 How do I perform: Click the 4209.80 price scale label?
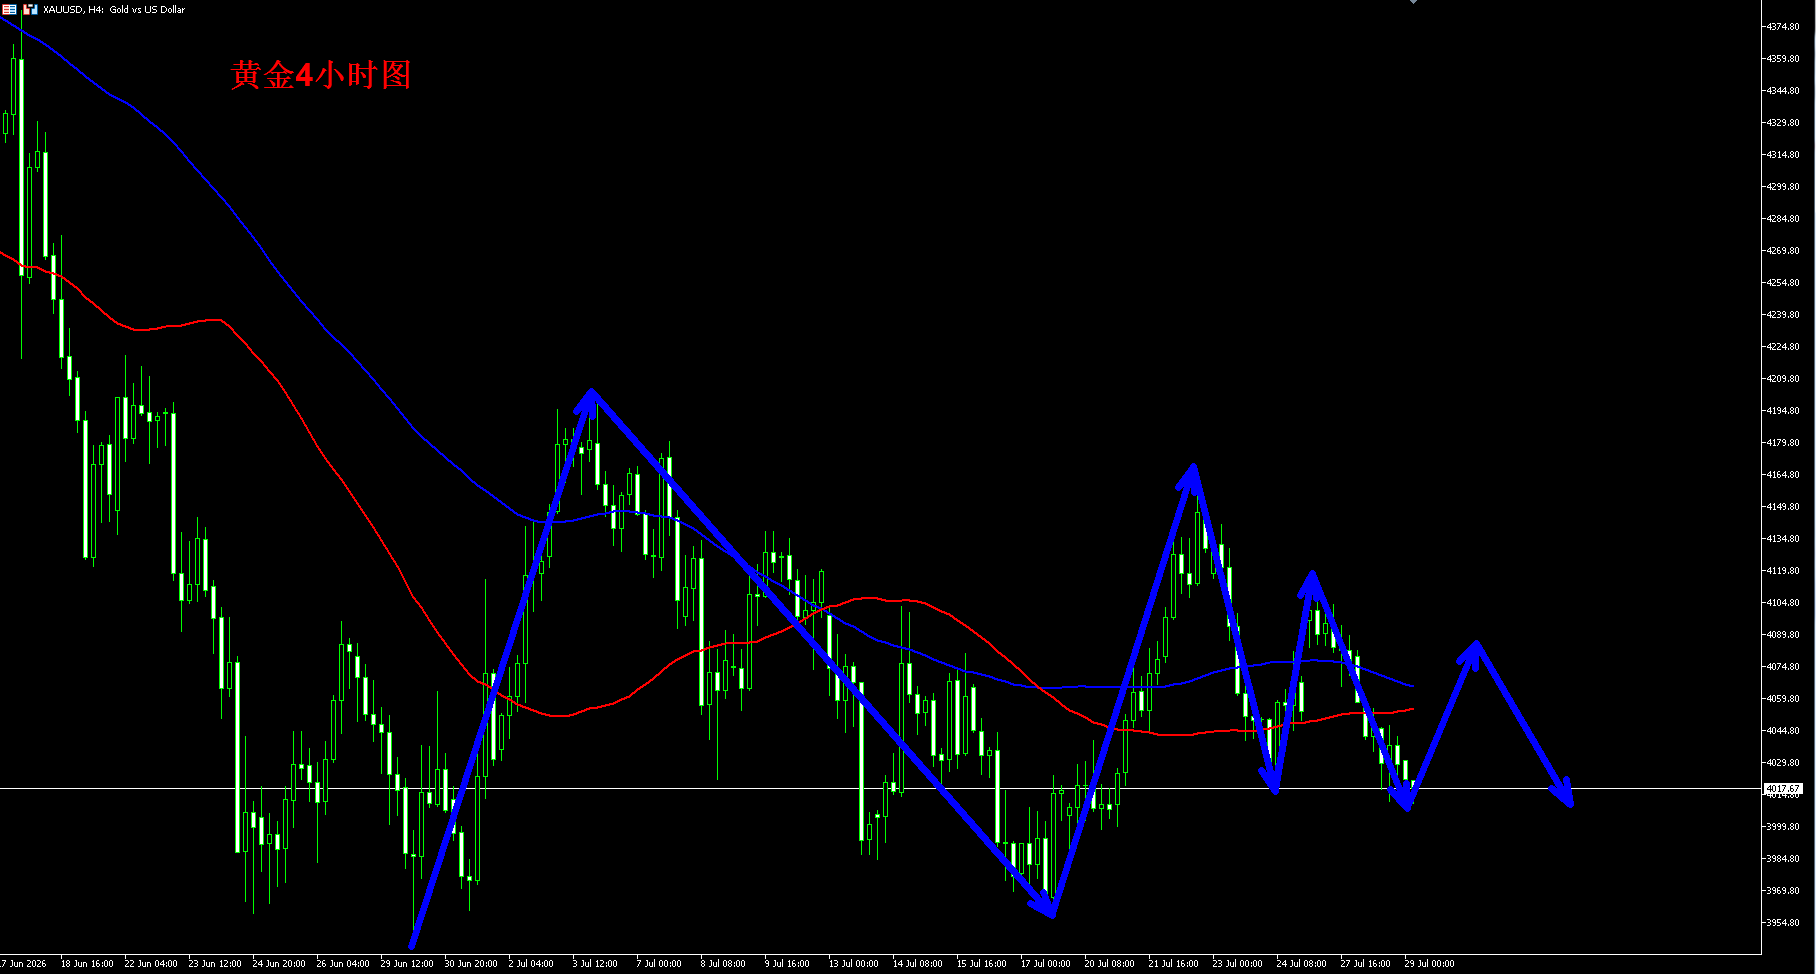pos(1783,379)
